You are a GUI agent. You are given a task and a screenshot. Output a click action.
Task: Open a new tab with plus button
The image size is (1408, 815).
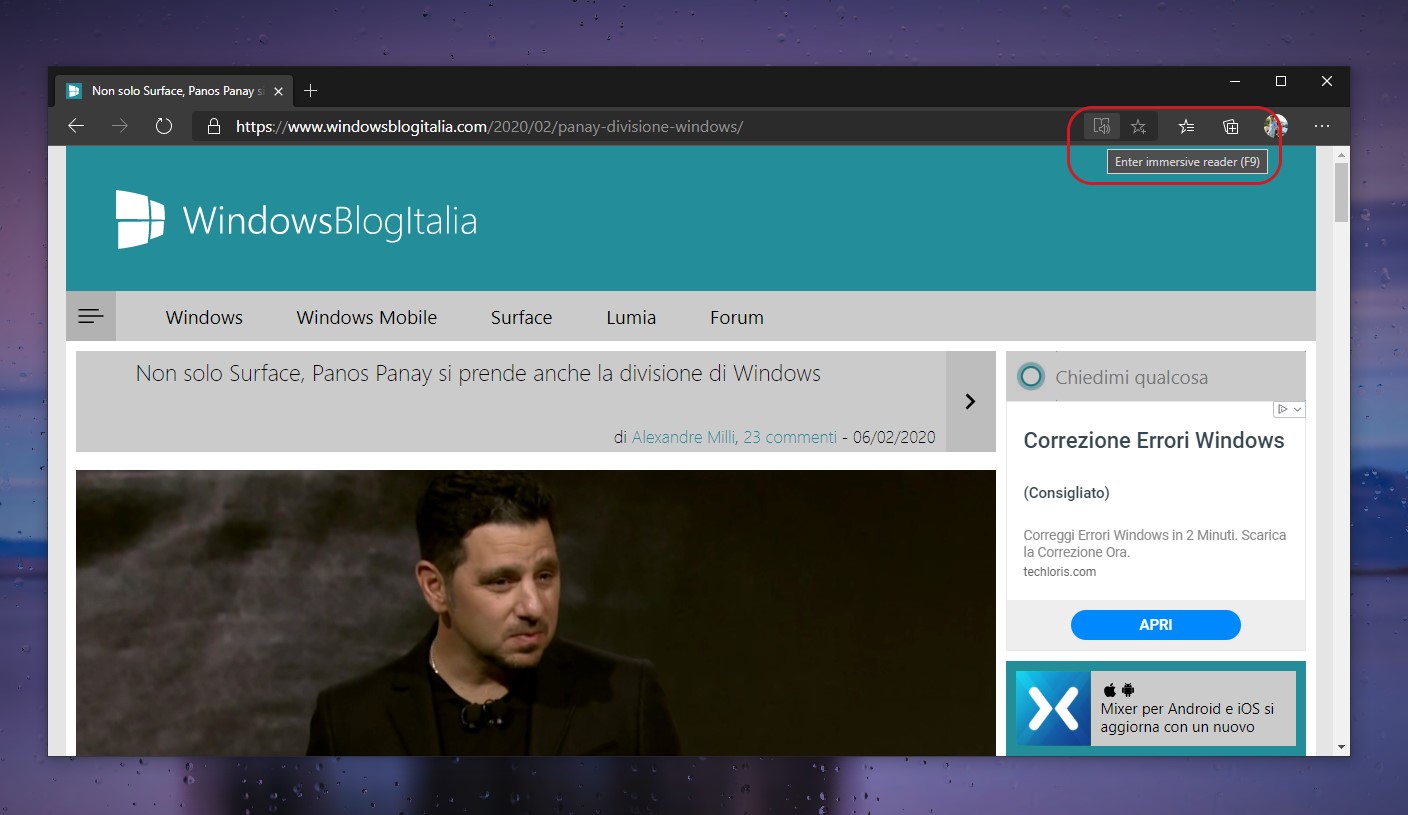(310, 91)
